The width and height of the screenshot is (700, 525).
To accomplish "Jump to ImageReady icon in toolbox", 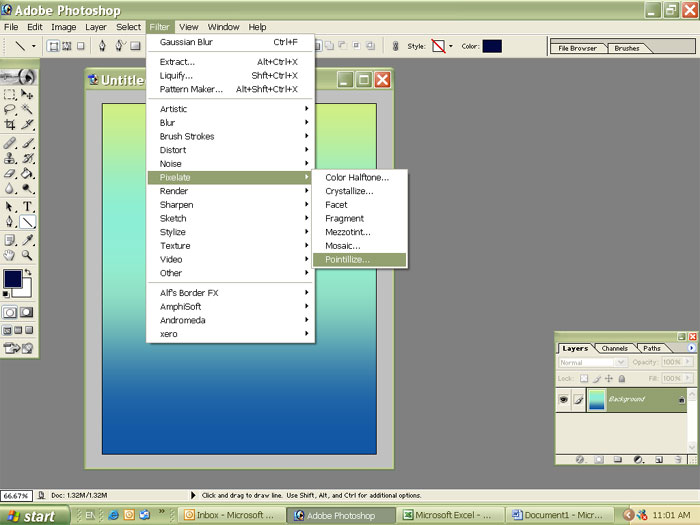I will click(x=18, y=348).
